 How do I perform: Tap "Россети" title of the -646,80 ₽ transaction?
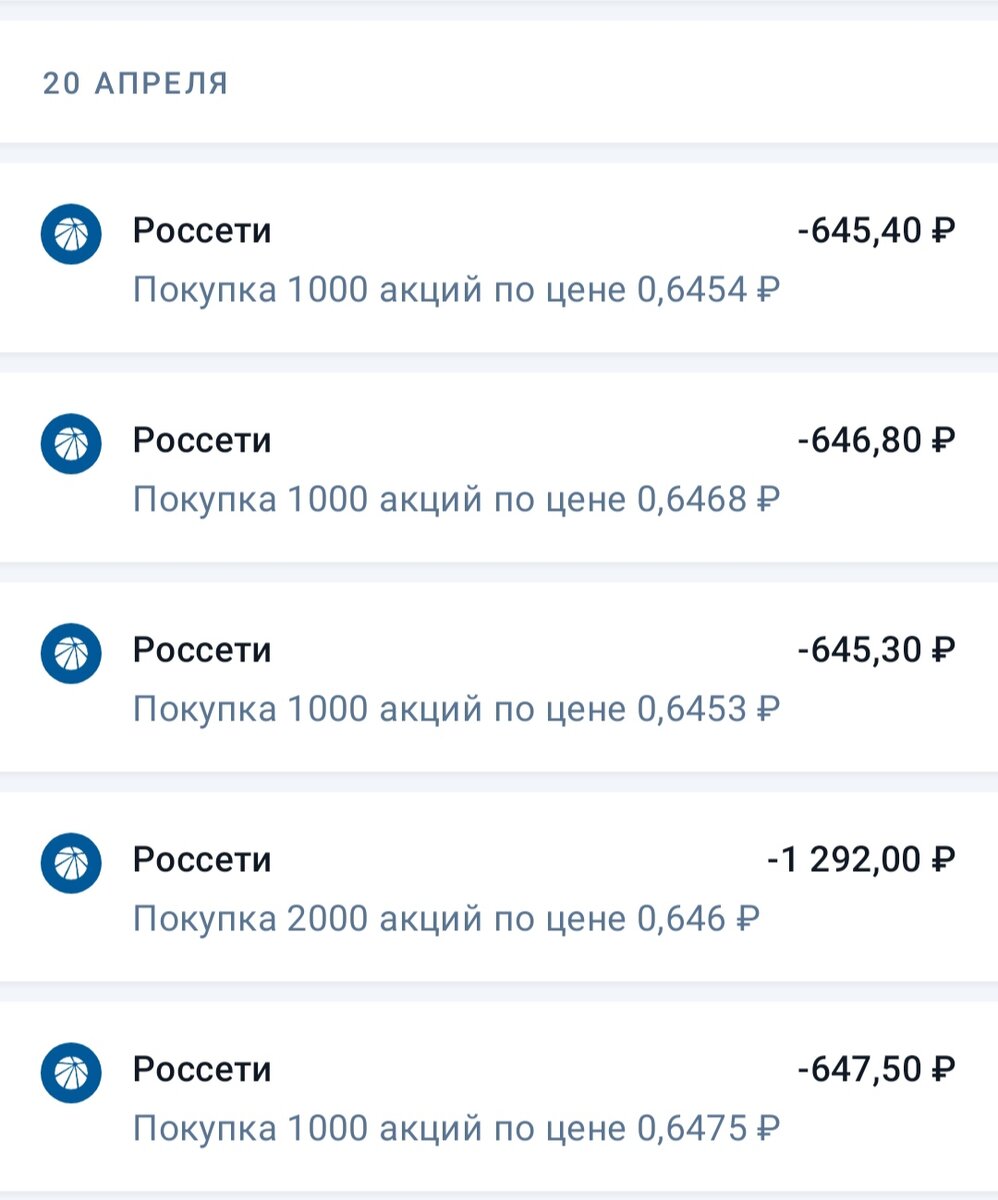coord(202,441)
